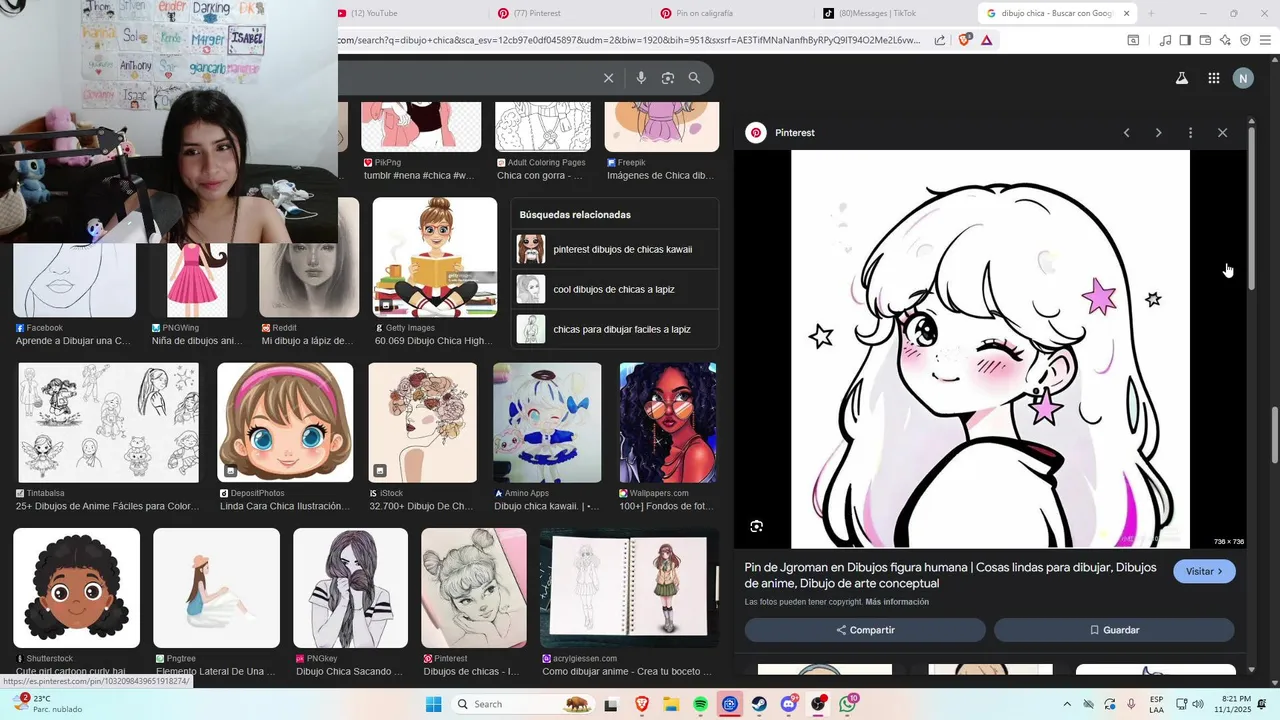Click the taskbar volume speaker icon
1280x720 pixels.
click(x=1200, y=704)
